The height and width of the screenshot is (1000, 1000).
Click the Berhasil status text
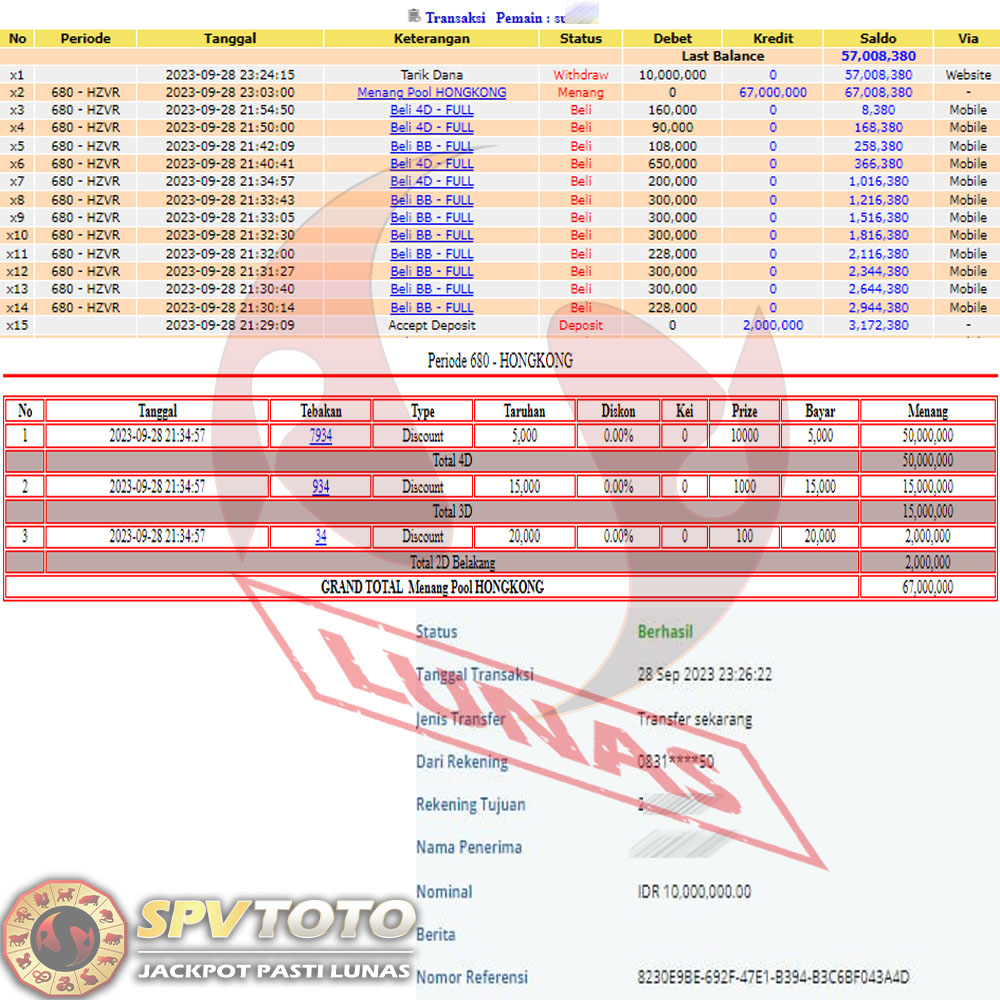[665, 632]
